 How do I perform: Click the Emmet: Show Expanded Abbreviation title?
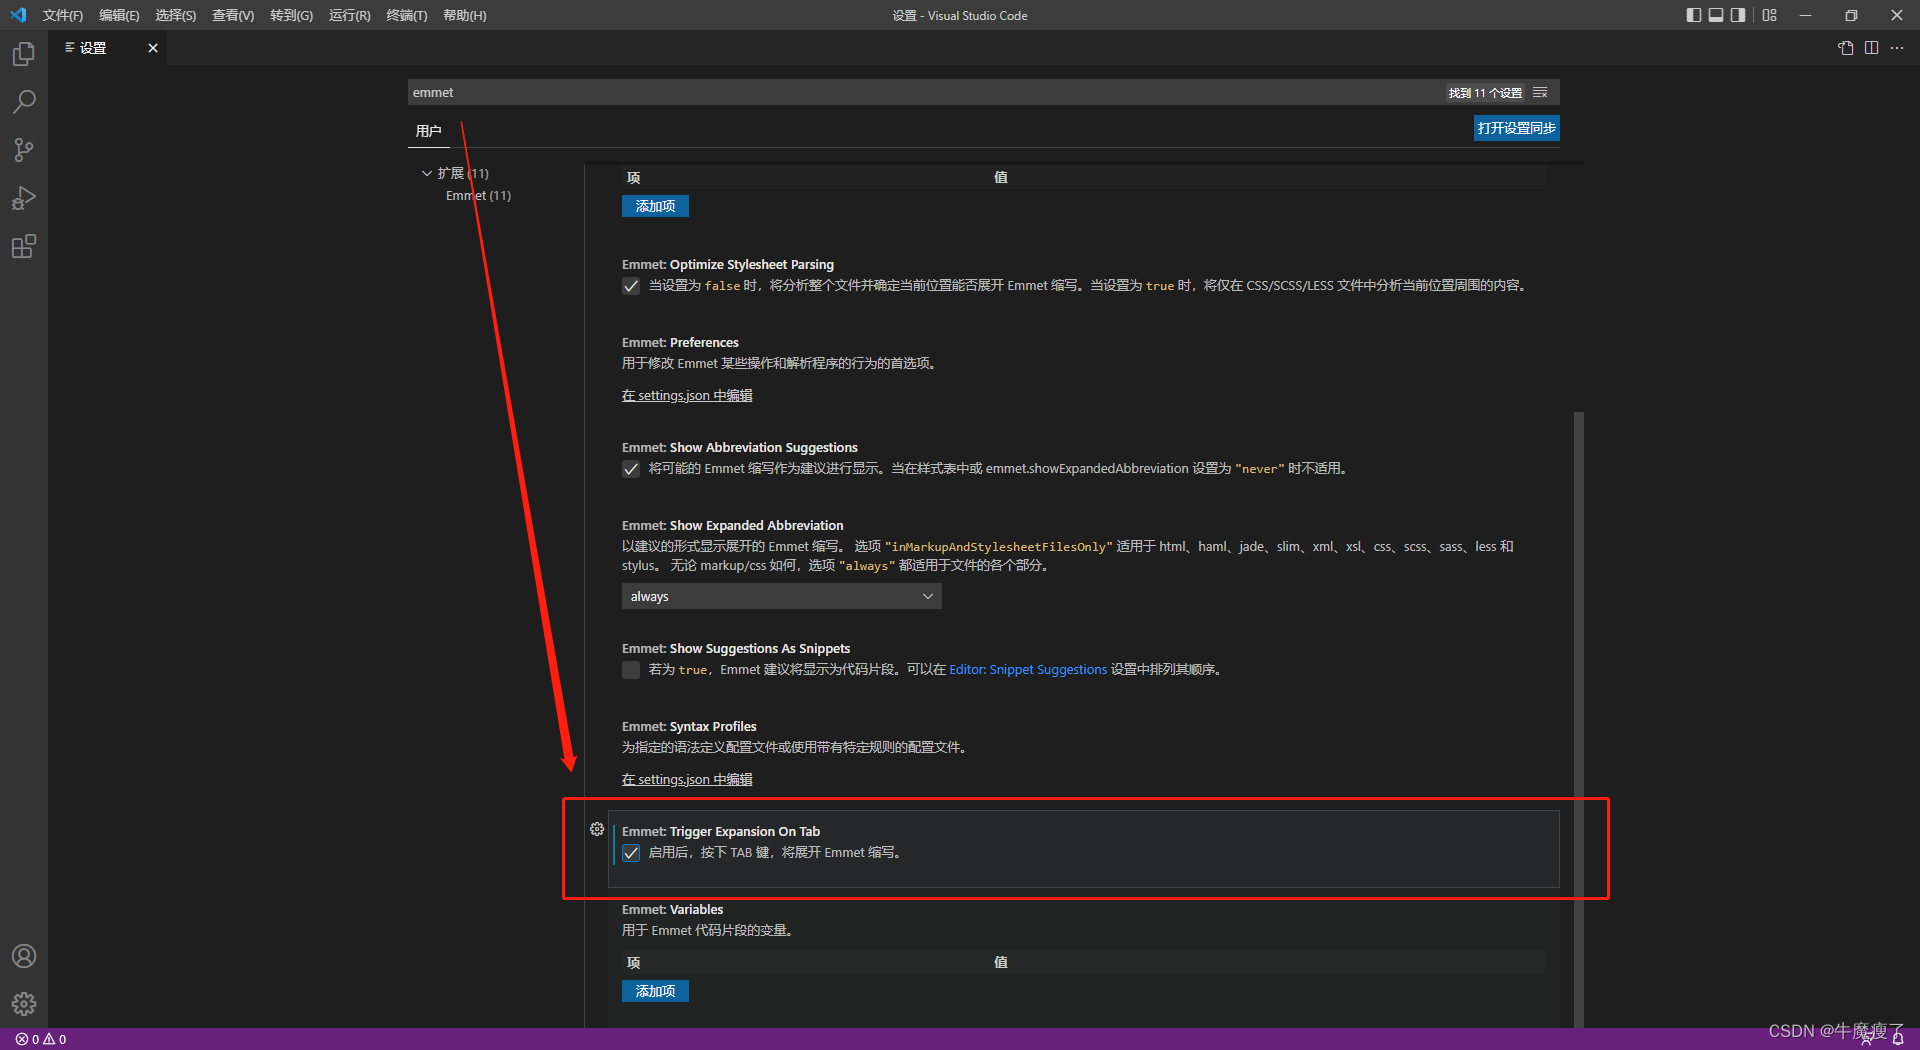[732, 526]
